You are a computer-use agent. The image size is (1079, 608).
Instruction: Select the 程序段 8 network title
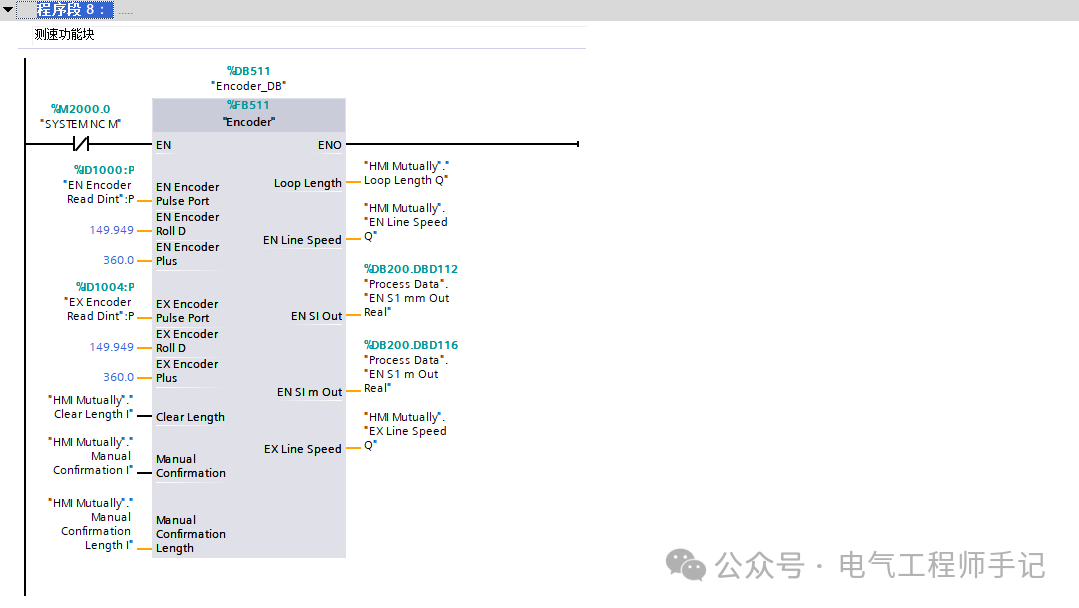pyautogui.click(x=70, y=10)
